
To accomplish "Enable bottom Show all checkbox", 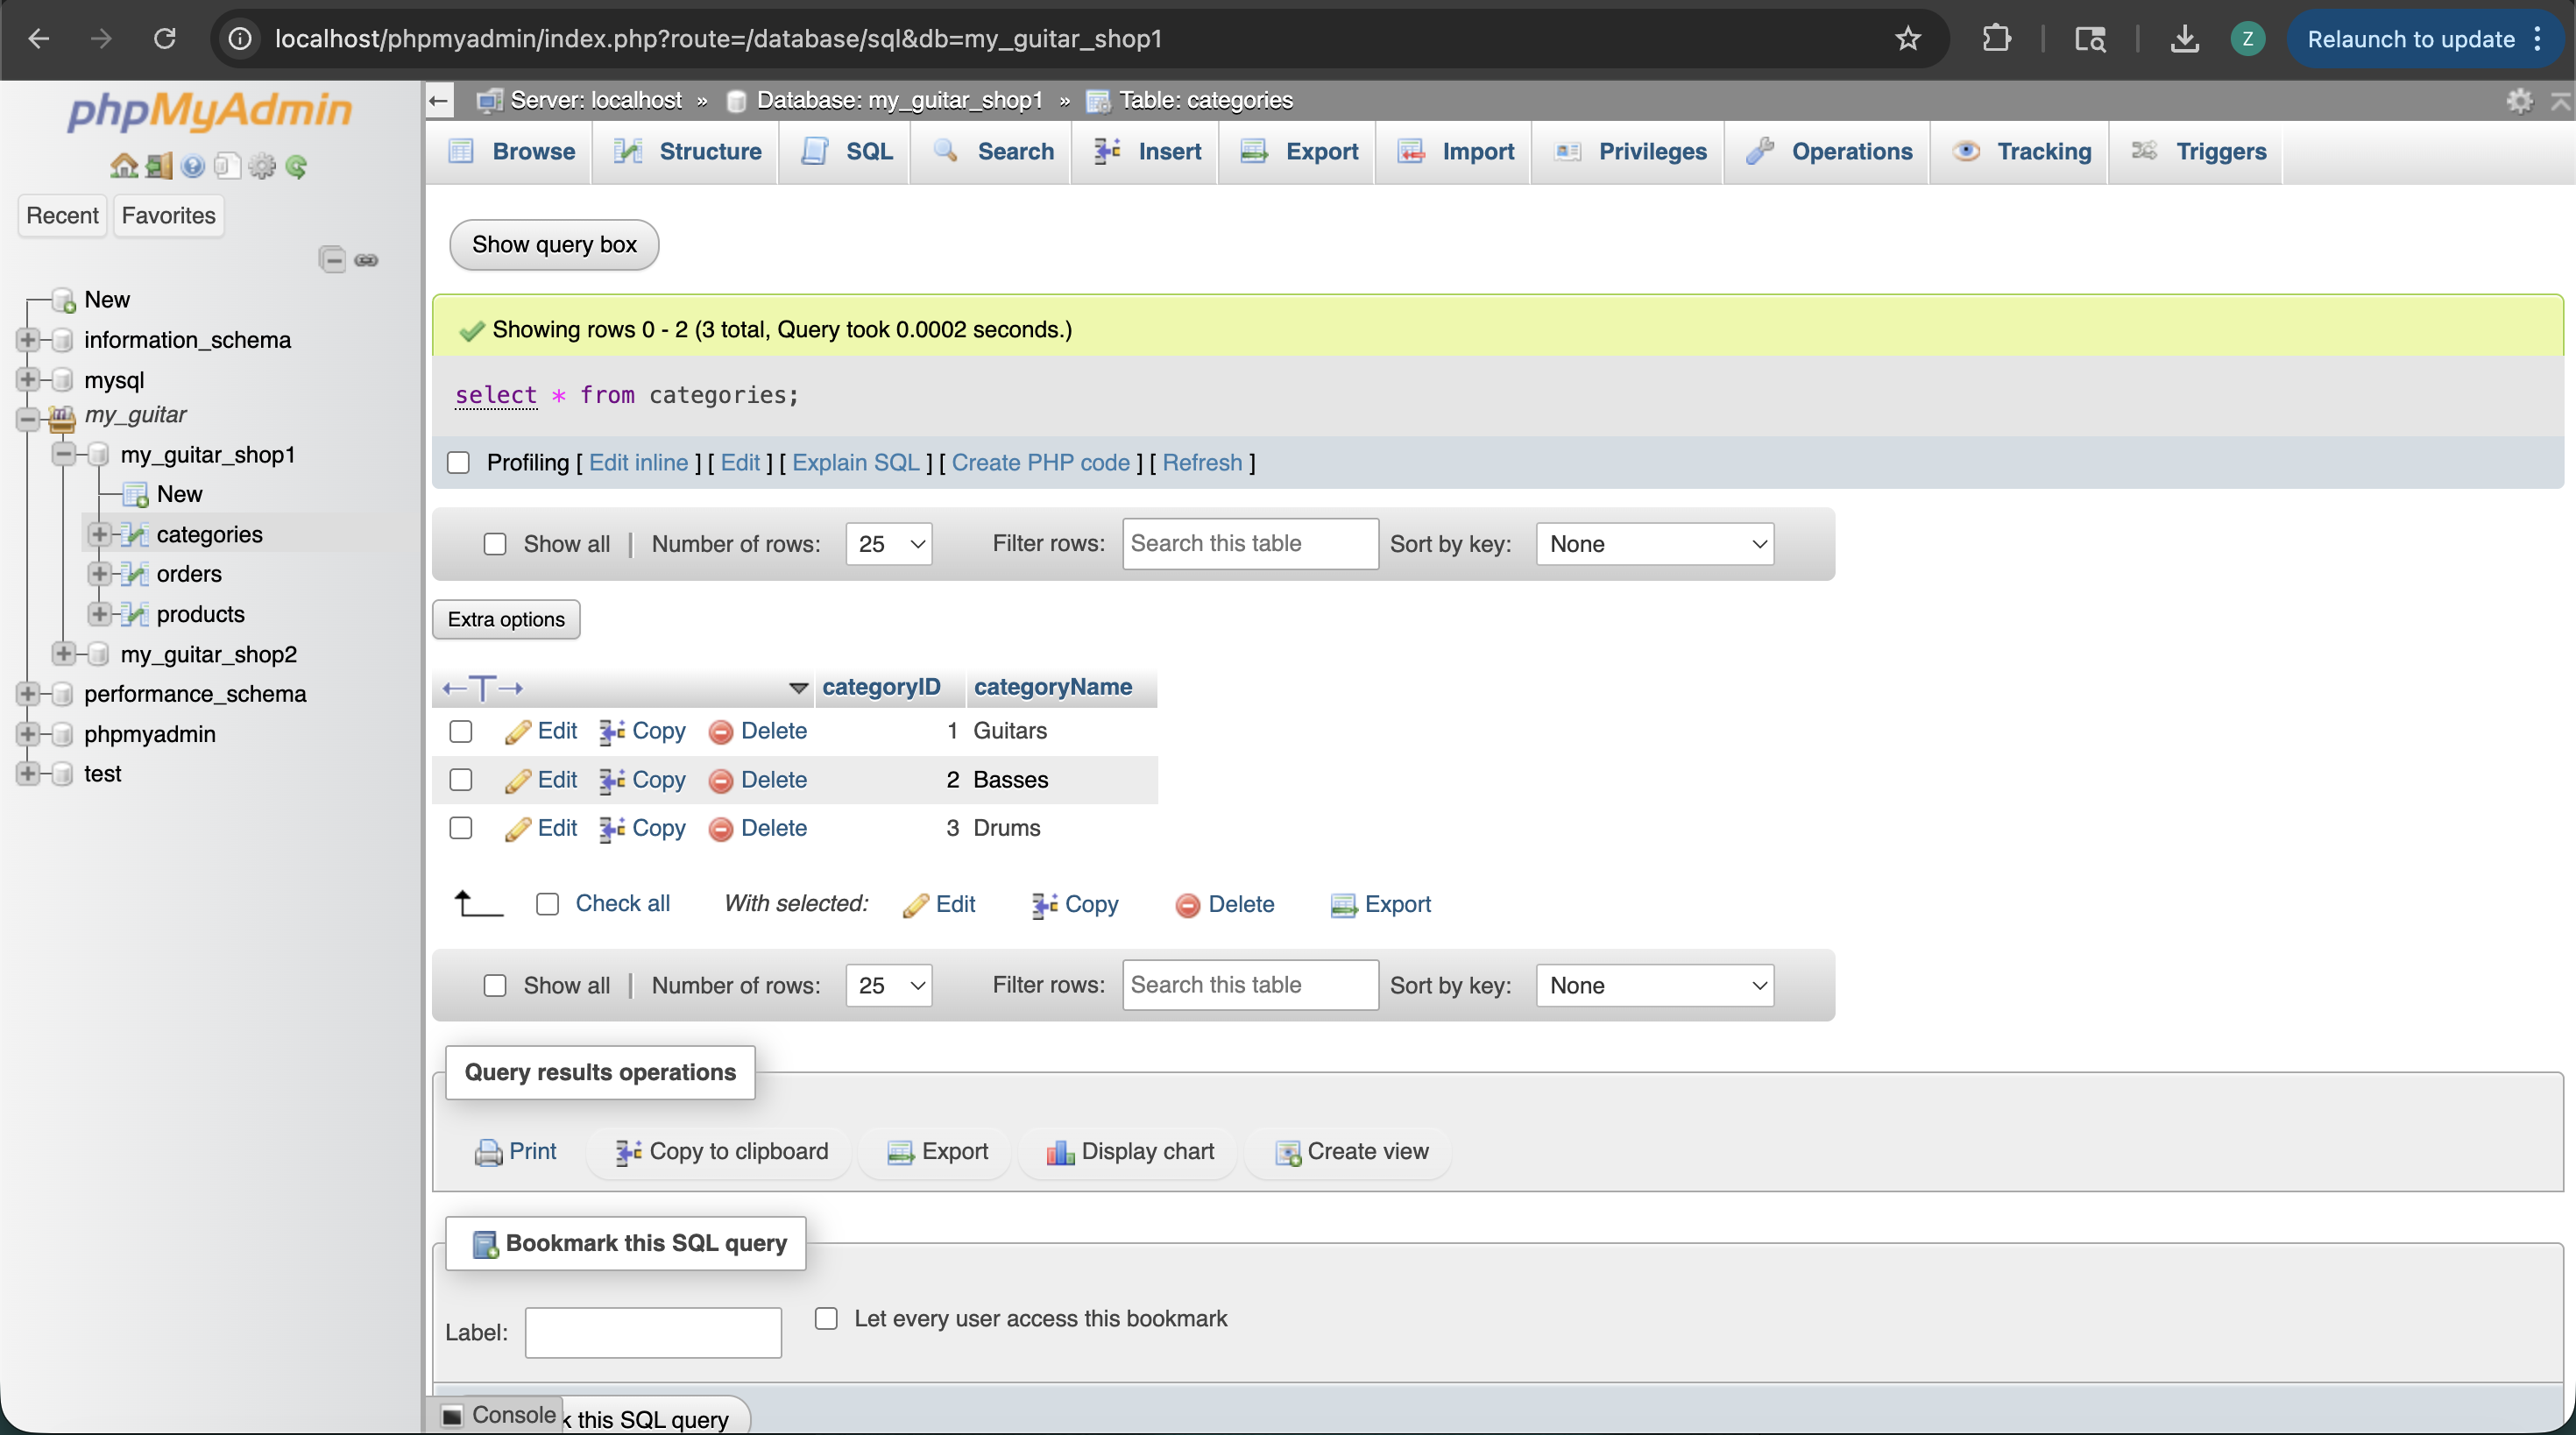I will 495,985.
